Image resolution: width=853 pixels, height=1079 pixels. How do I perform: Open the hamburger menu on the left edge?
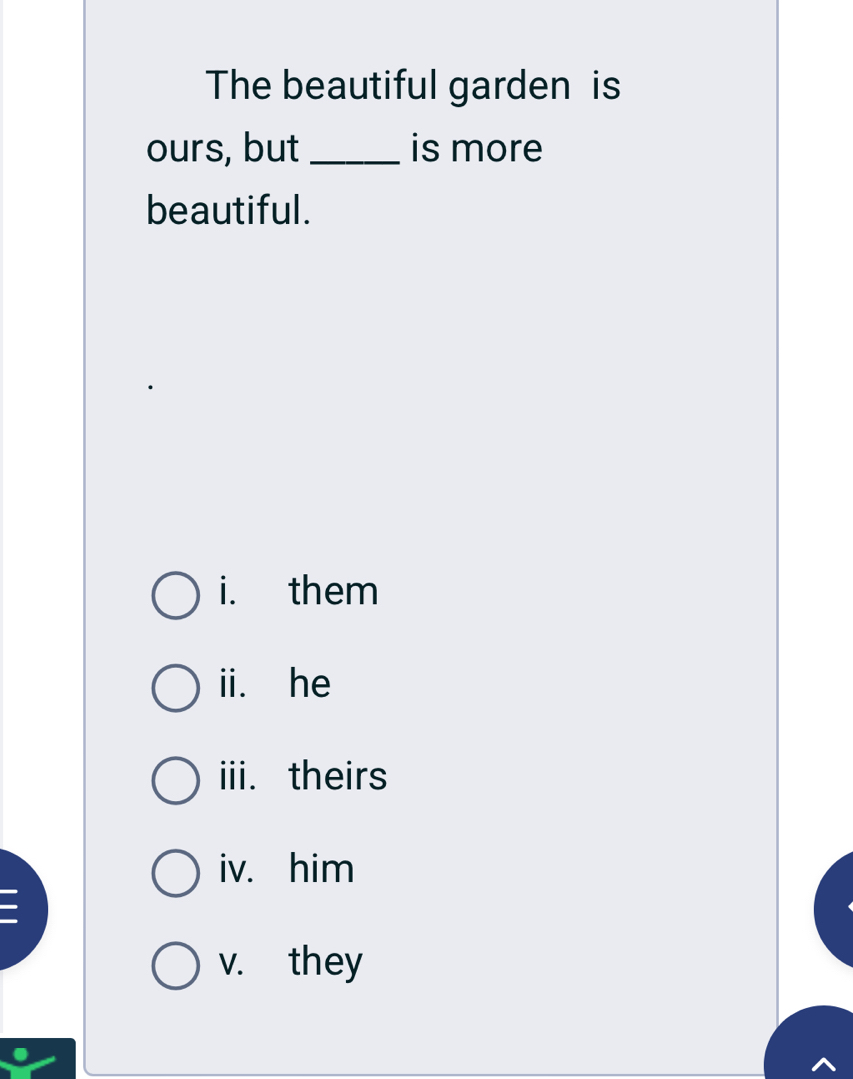pos(14,909)
